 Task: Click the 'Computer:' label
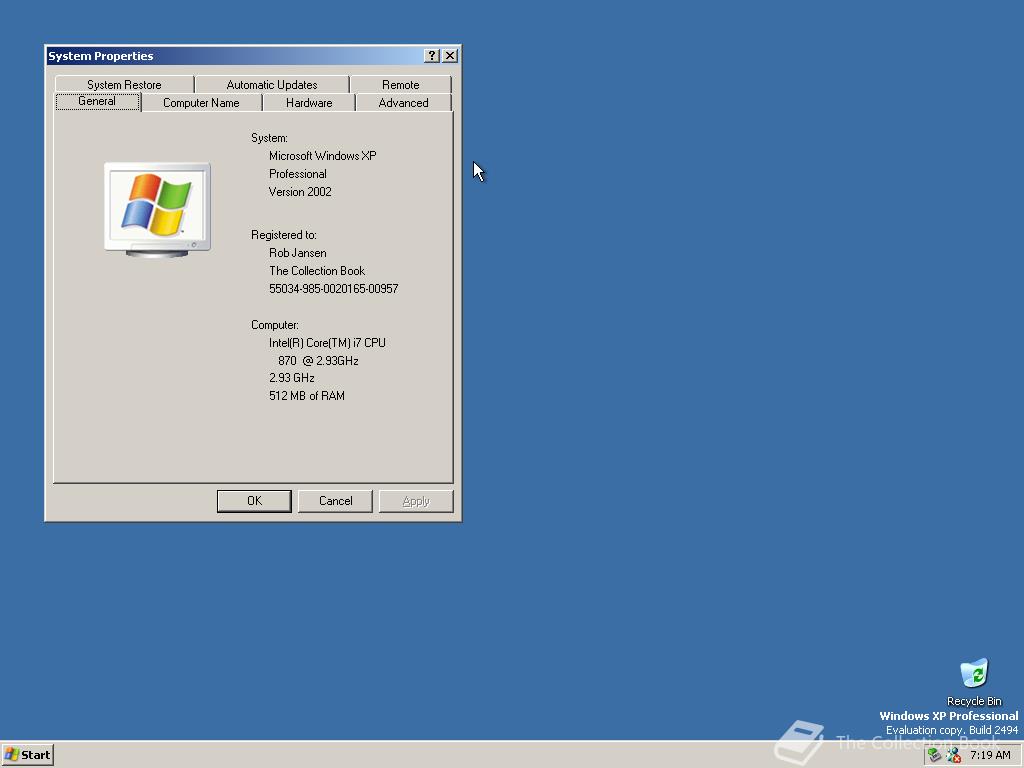tap(275, 325)
